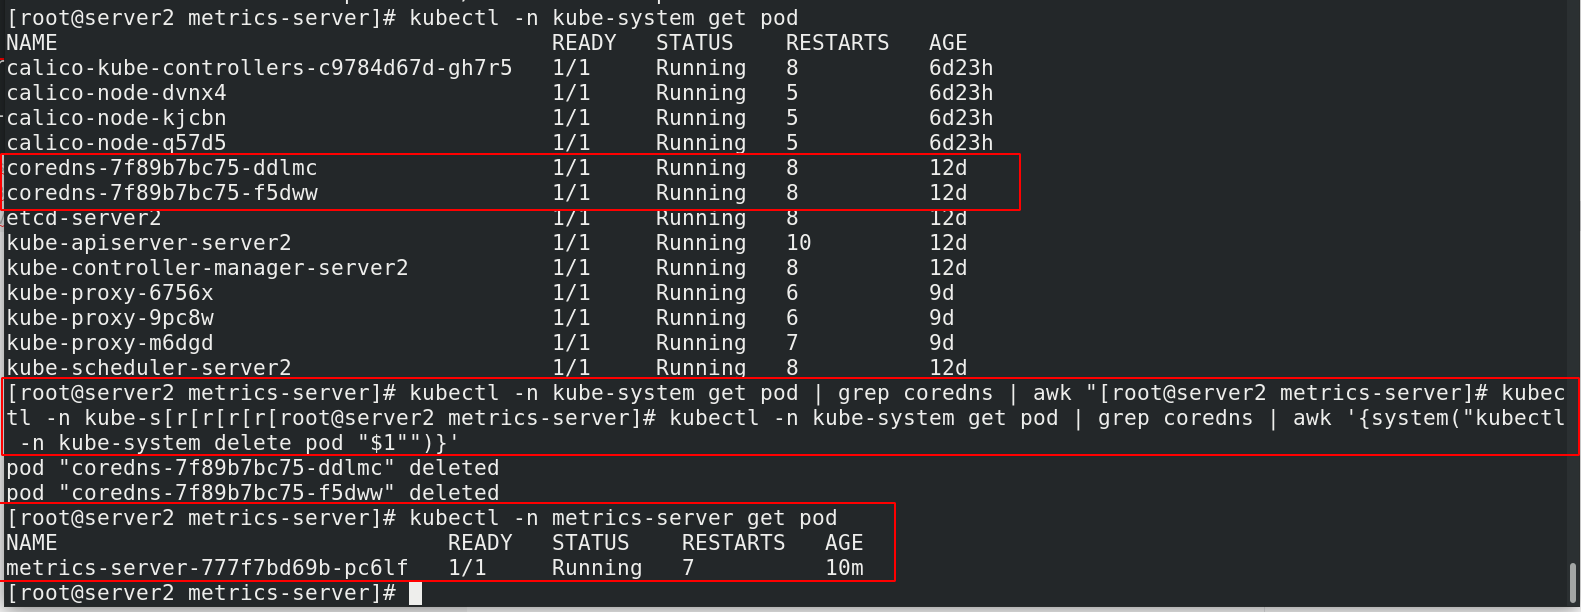This screenshot has width=1581, height=612.
Task: Click the etcd-server2 pod name
Action: coord(84,218)
